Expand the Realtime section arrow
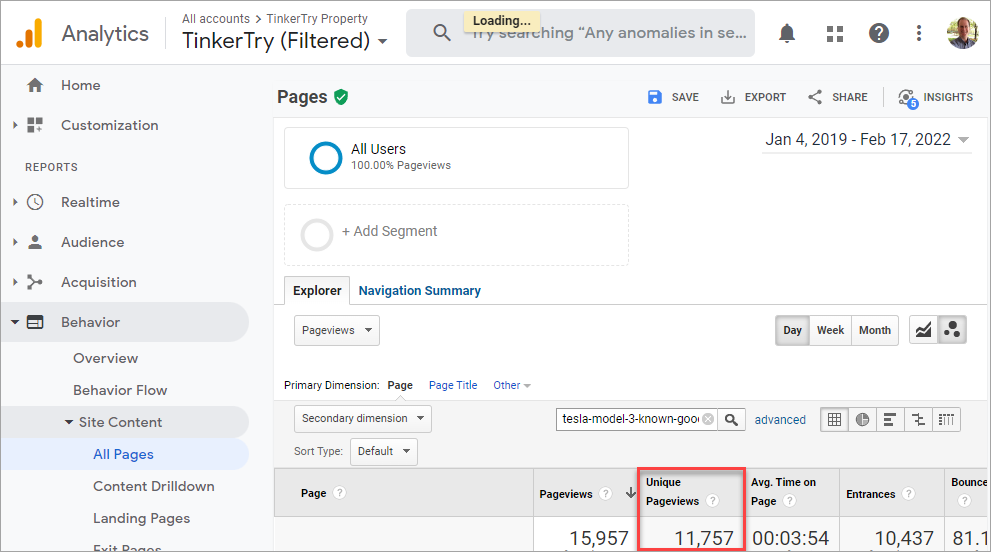This screenshot has width=991, height=552. [x=15, y=202]
